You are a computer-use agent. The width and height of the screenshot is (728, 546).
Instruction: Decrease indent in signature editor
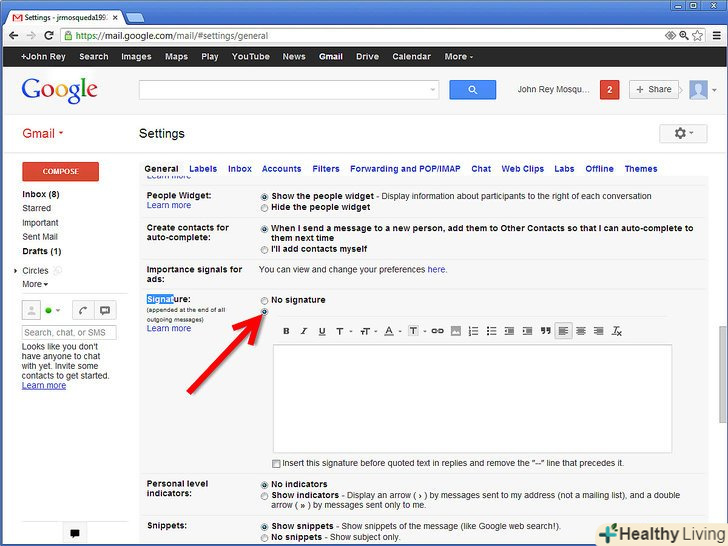tap(509, 331)
